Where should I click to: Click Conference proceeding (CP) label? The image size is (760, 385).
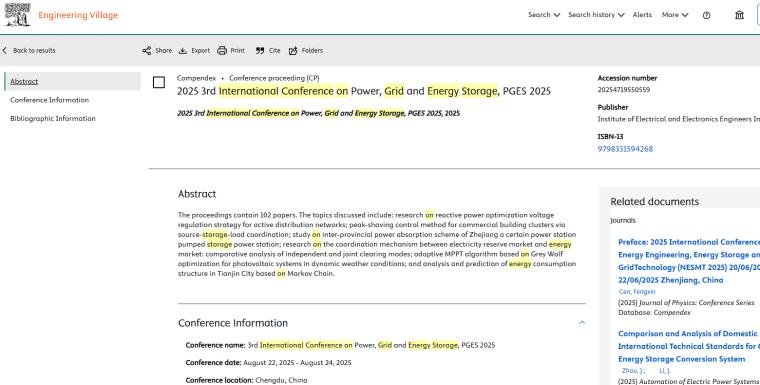coord(274,78)
